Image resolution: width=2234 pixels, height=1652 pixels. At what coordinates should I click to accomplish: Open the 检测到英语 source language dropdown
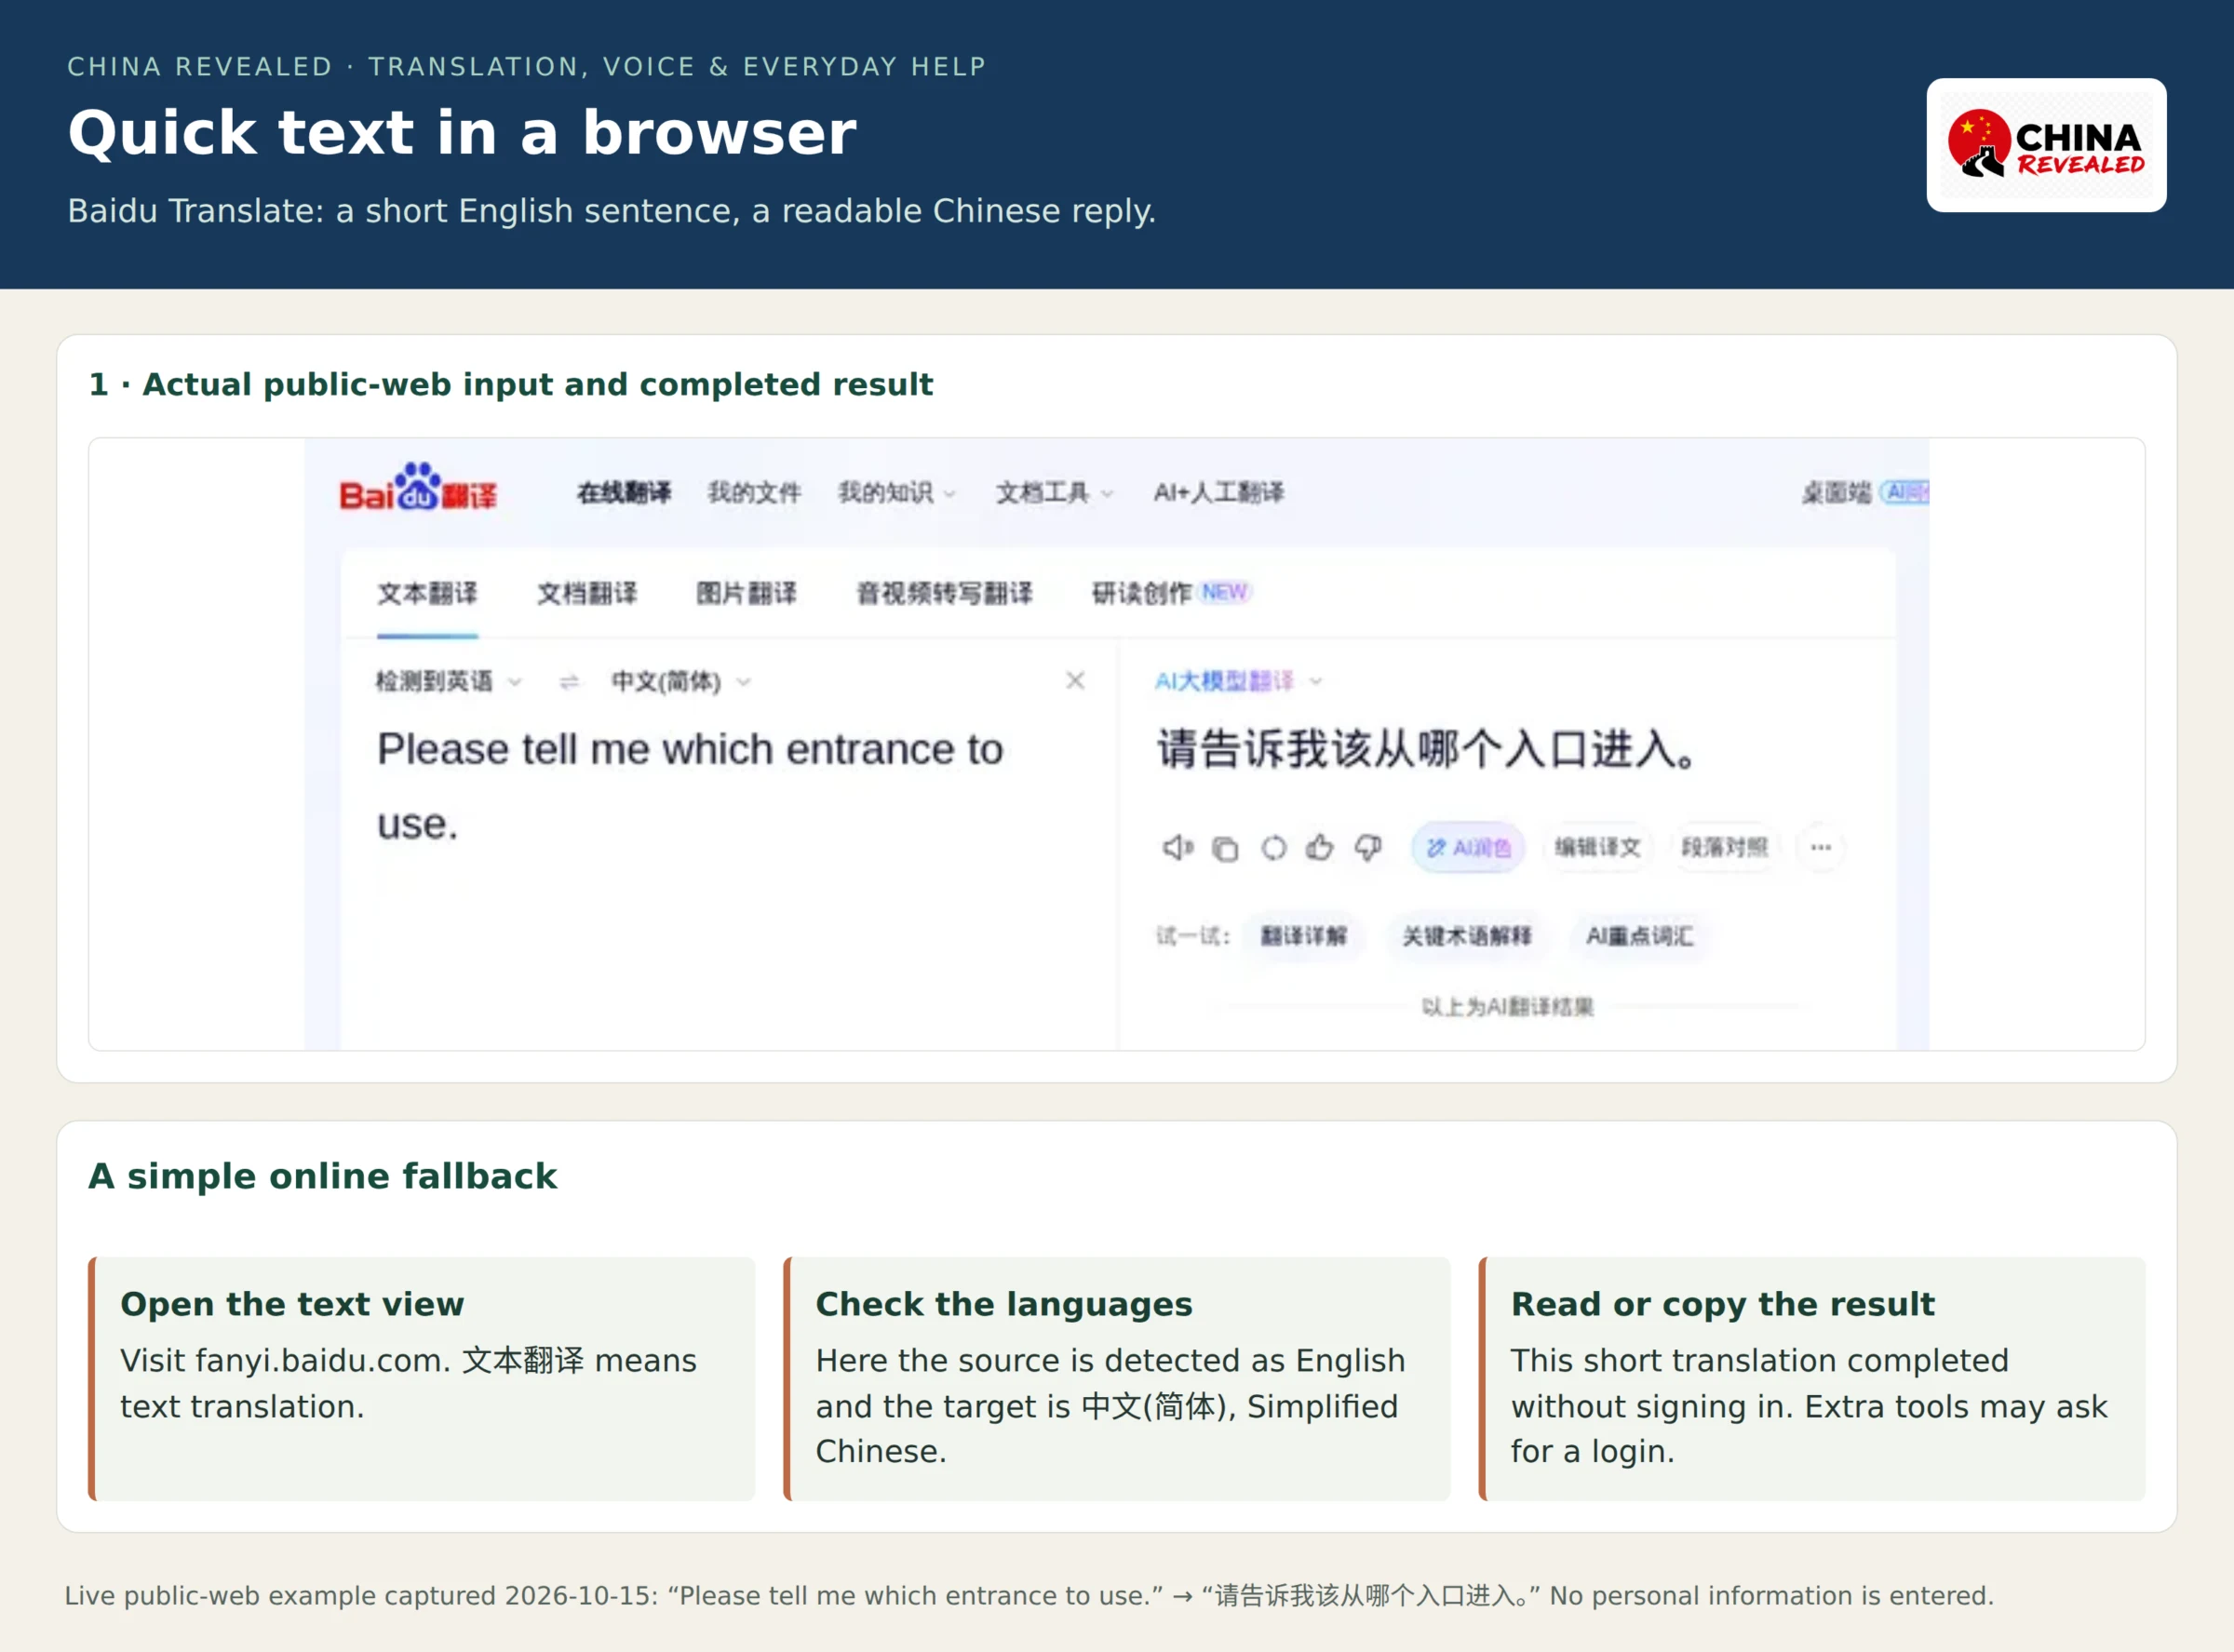pyautogui.click(x=448, y=682)
